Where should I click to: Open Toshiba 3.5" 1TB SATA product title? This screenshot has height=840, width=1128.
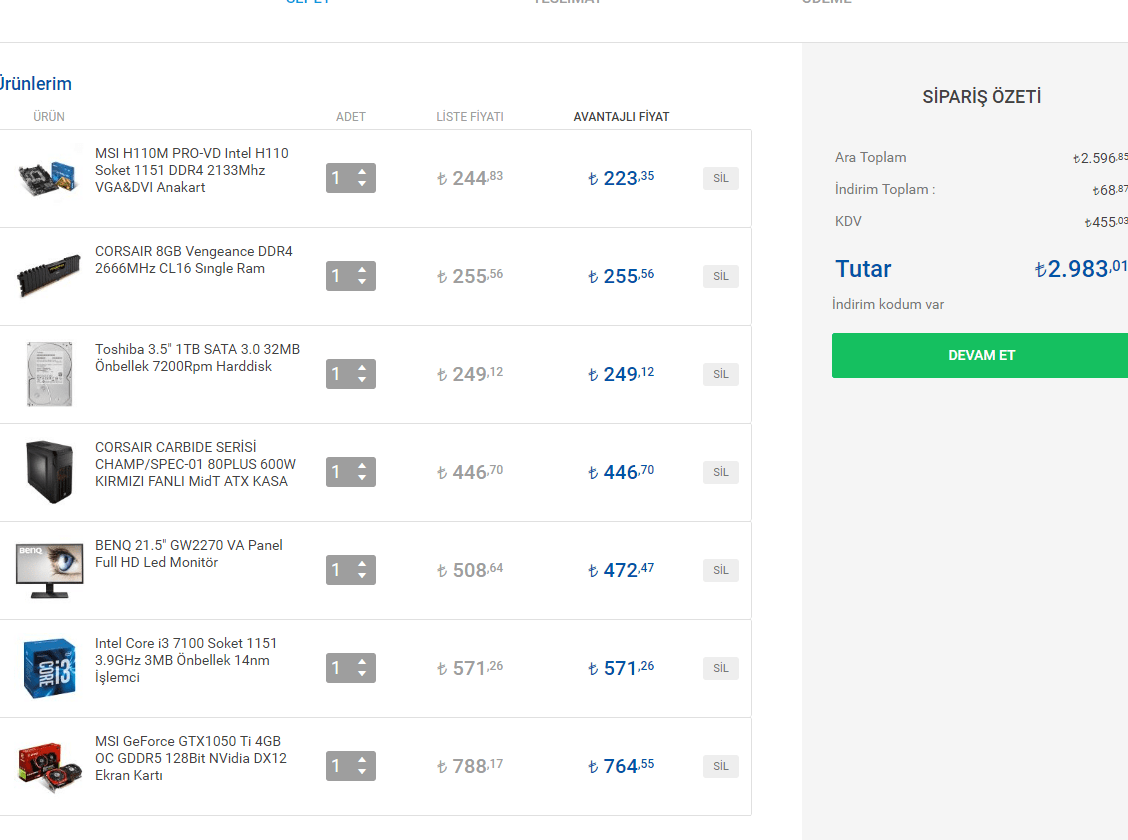point(197,357)
